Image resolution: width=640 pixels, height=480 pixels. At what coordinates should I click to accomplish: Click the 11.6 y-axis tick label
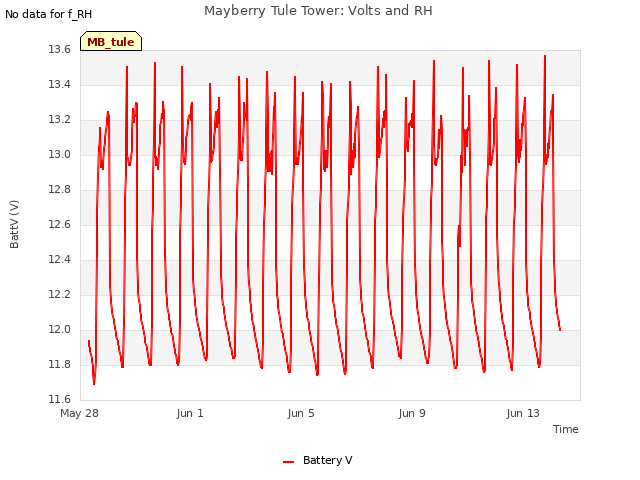pos(60,399)
